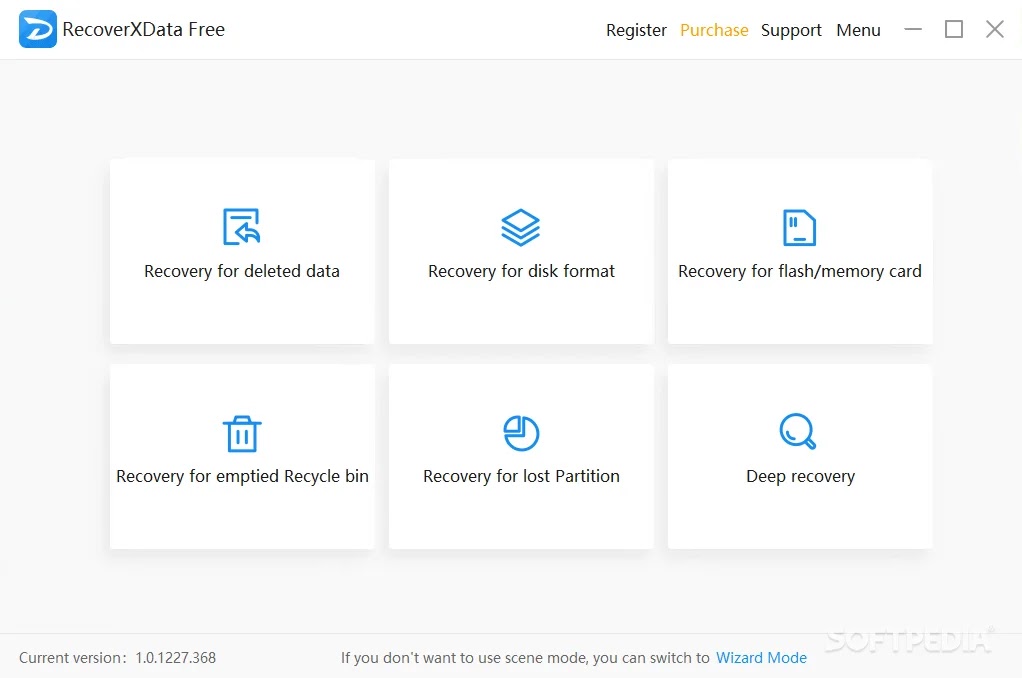Minimize the RecoverXData window
Viewport: 1022px width, 678px height.
913,29
